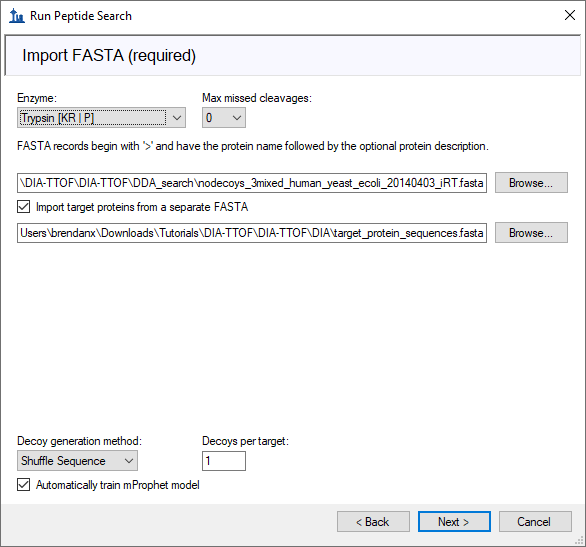Open the Decoy generation method dropdown
The width and height of the screenshot is (586, 547).
(x=77, y=461)
